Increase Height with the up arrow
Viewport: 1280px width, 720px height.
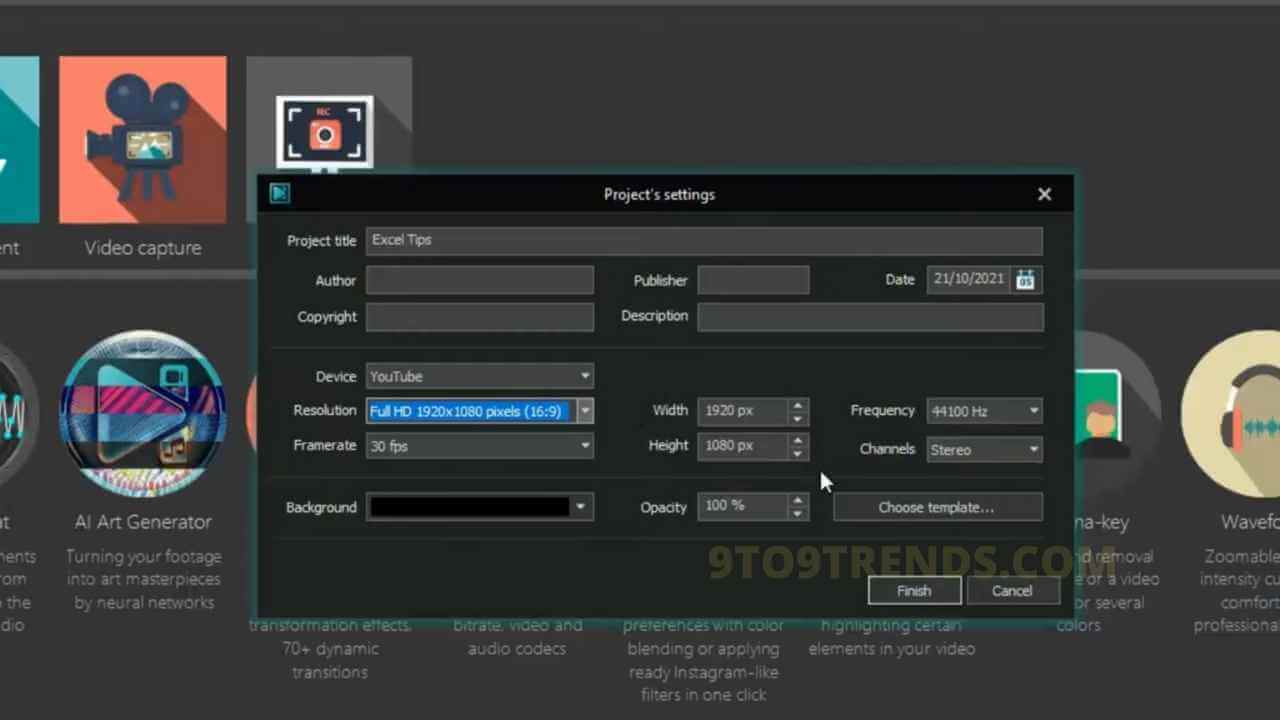tap(797, 440)
